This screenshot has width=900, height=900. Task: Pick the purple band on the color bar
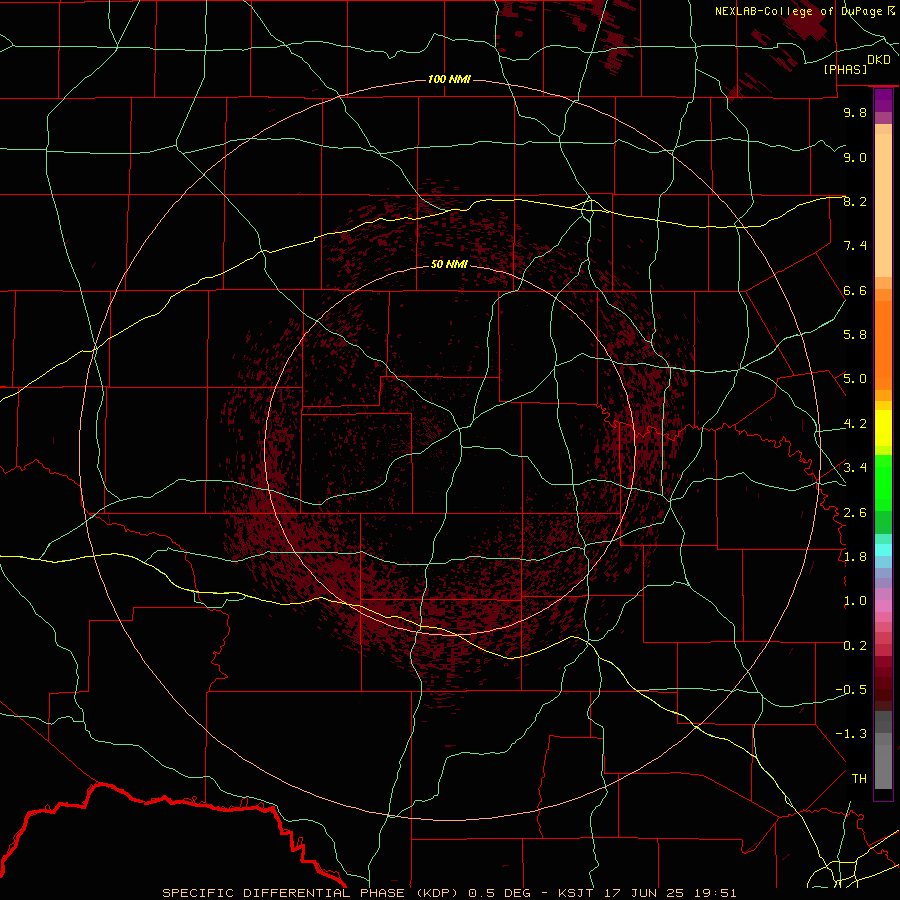(x=883, y=100)
